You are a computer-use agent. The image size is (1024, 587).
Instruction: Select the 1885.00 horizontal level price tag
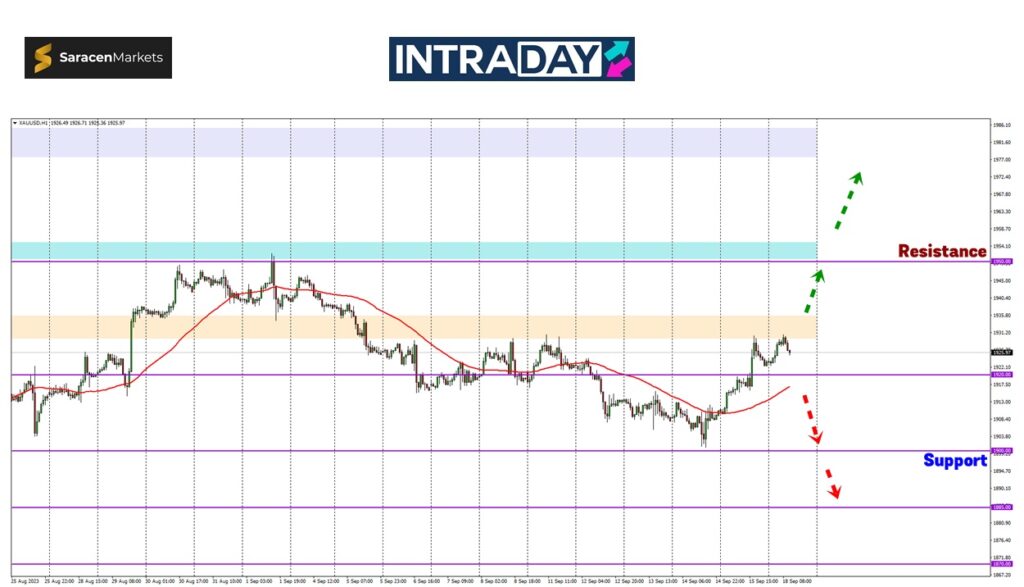click(1001, 507)
